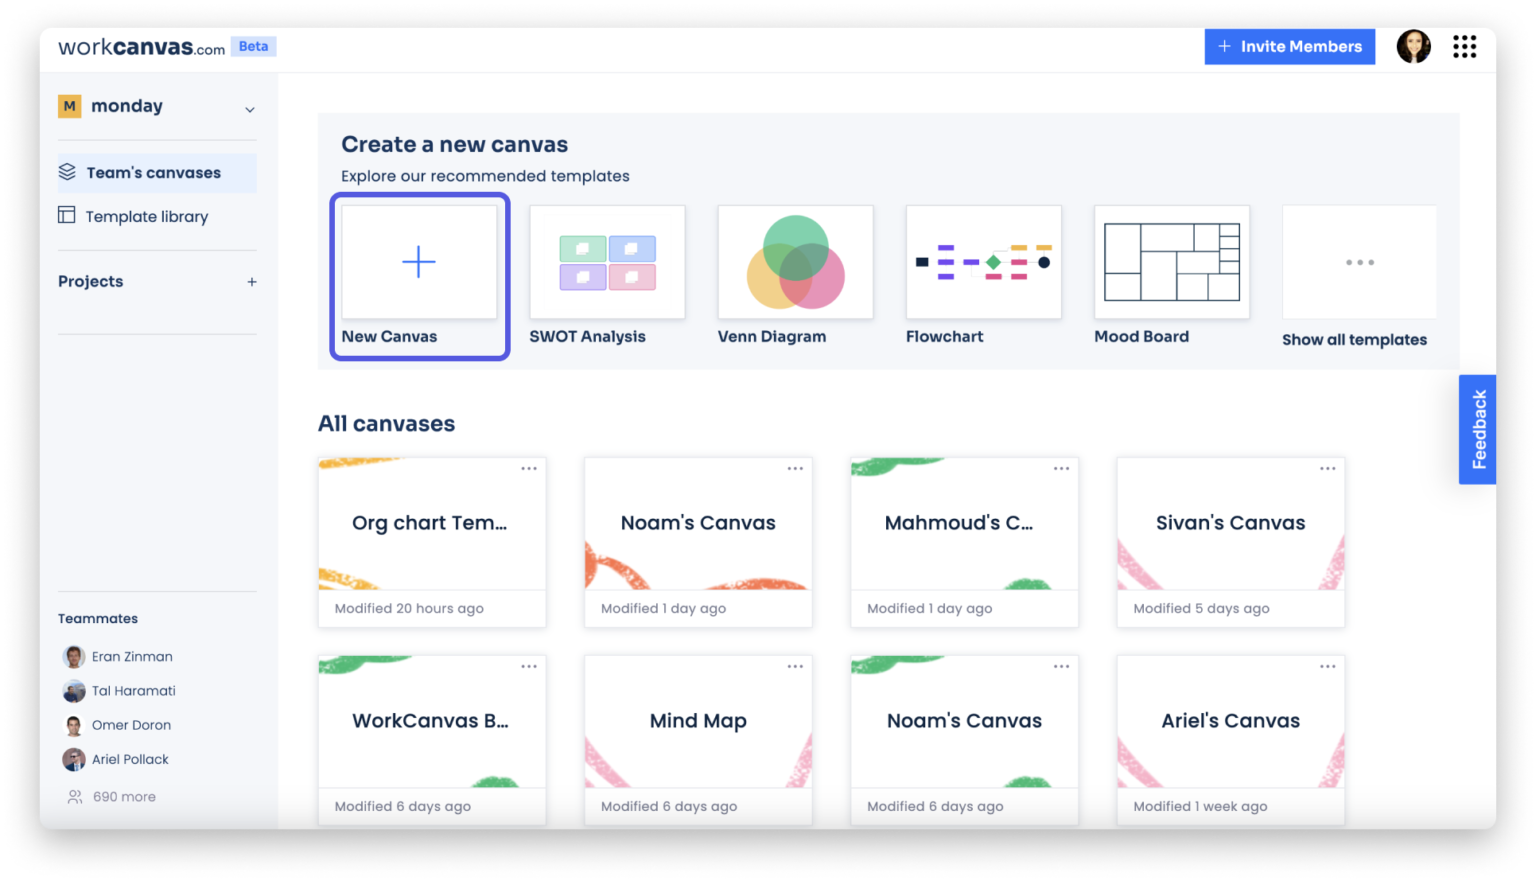Open options menu on Mahmoud's Canvas

(1060, 468)
